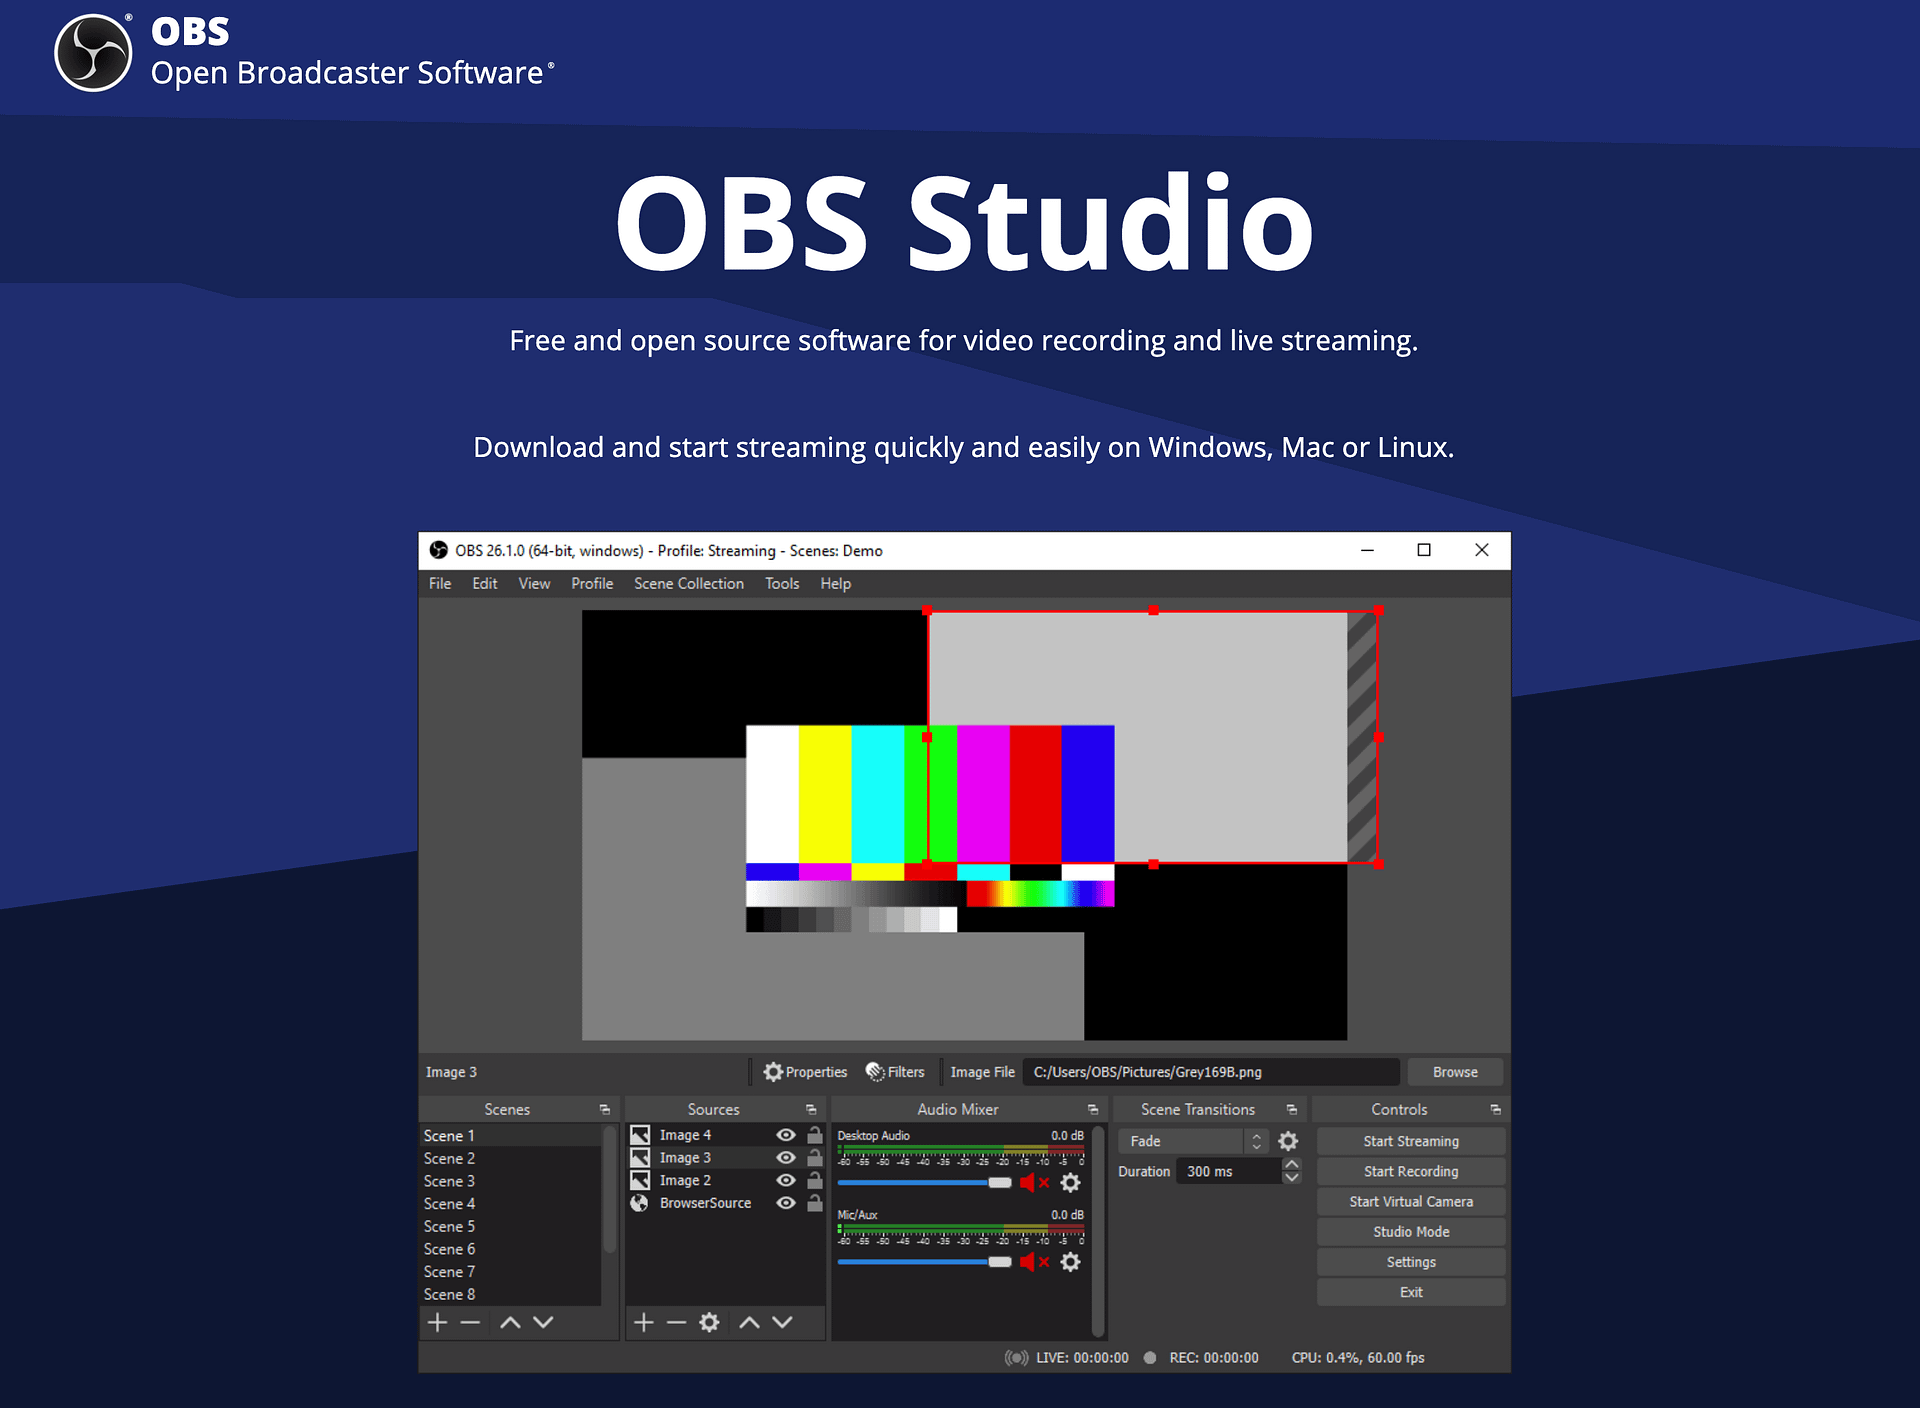
Task: Toggle lock on Image 3 source
Action: tap(815, 1157)
